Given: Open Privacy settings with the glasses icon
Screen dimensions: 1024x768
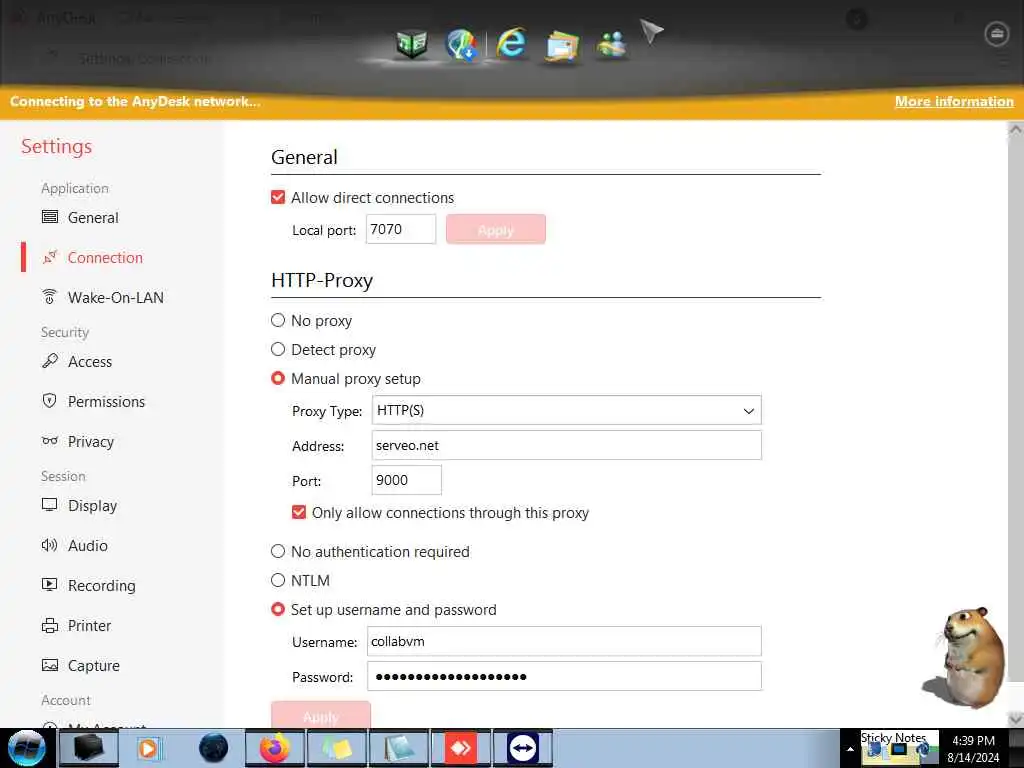Looking at the screenshot, I should pos(77,441).
